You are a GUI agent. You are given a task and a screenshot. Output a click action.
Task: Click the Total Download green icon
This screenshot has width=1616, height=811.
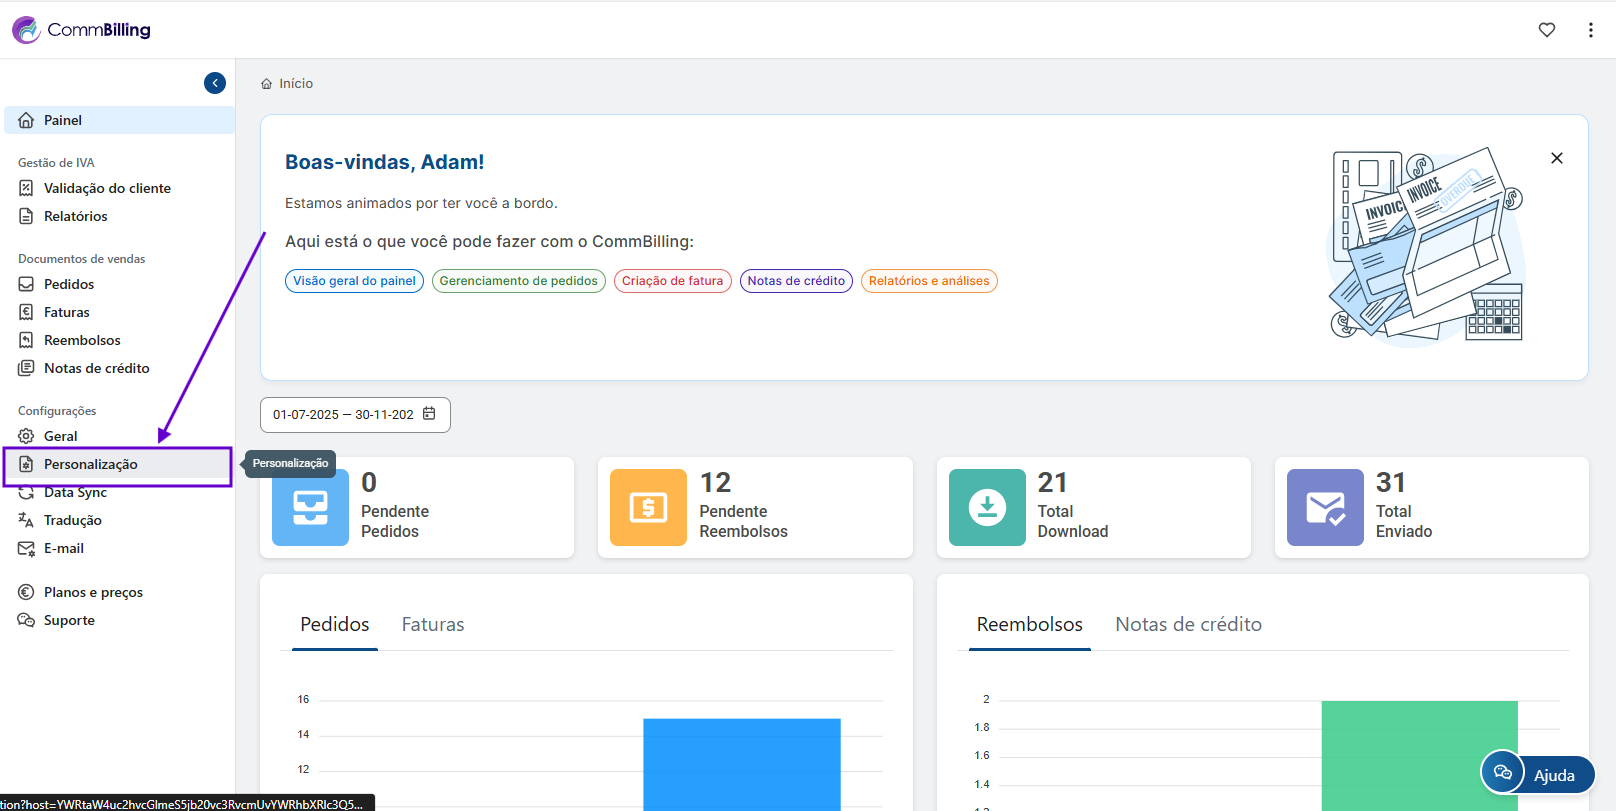click(986, 507)
